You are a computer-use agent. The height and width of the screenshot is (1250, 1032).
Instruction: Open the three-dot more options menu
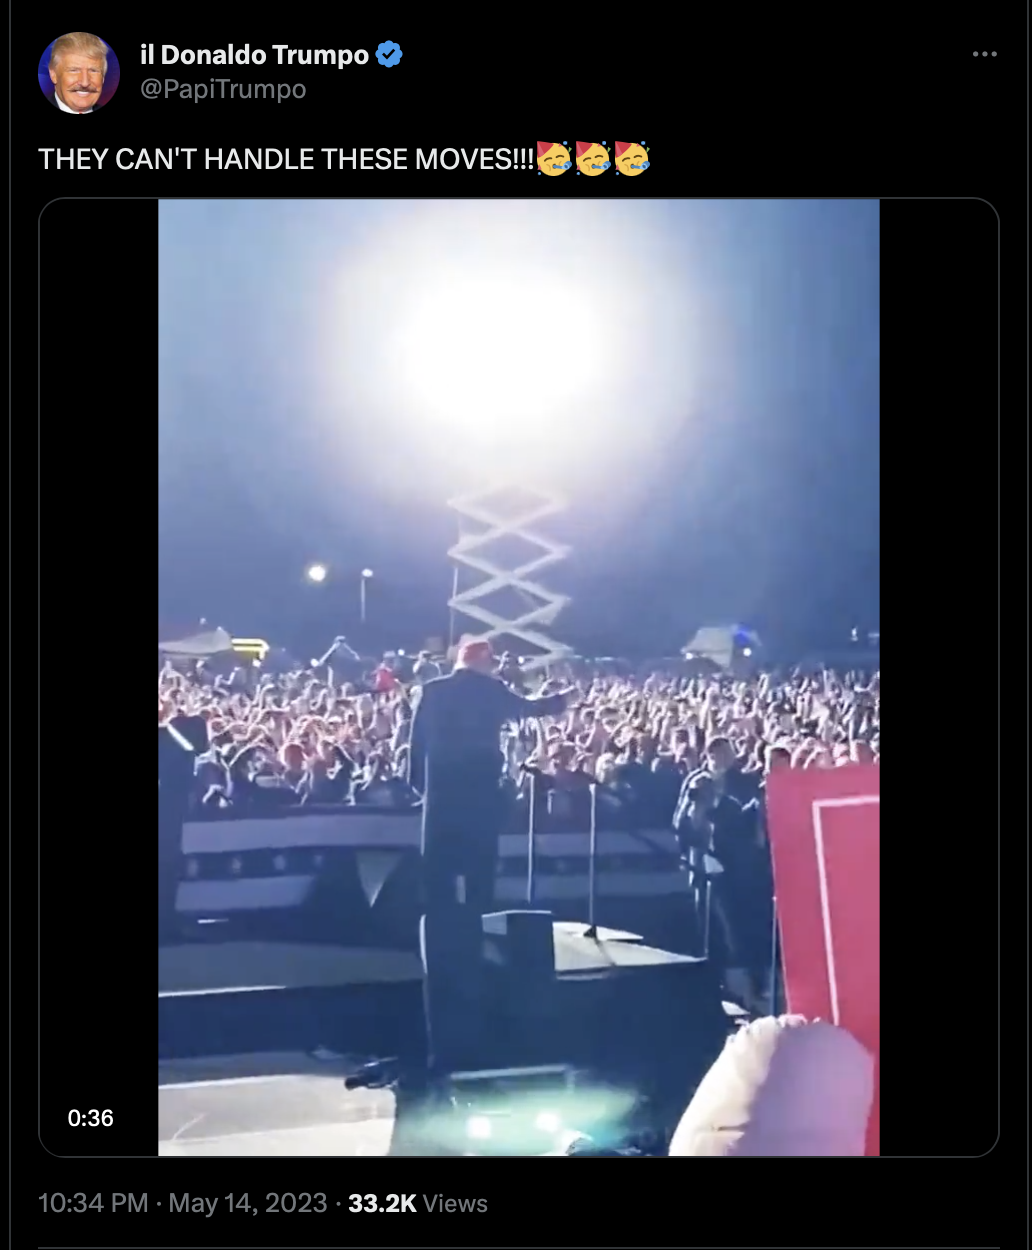click(x=985, y=54)
